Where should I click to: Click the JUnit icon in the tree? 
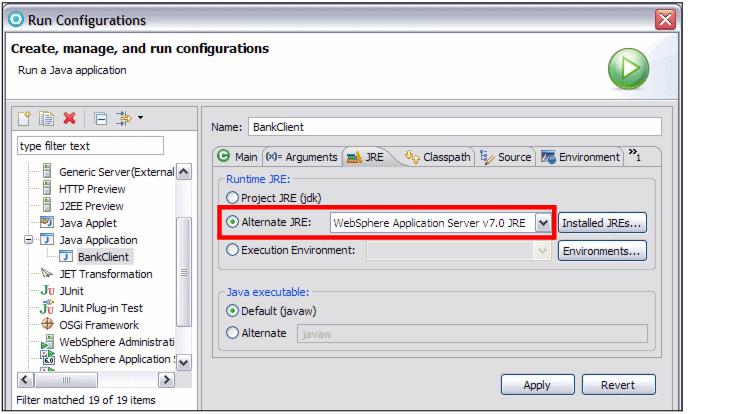coord(47,290)
